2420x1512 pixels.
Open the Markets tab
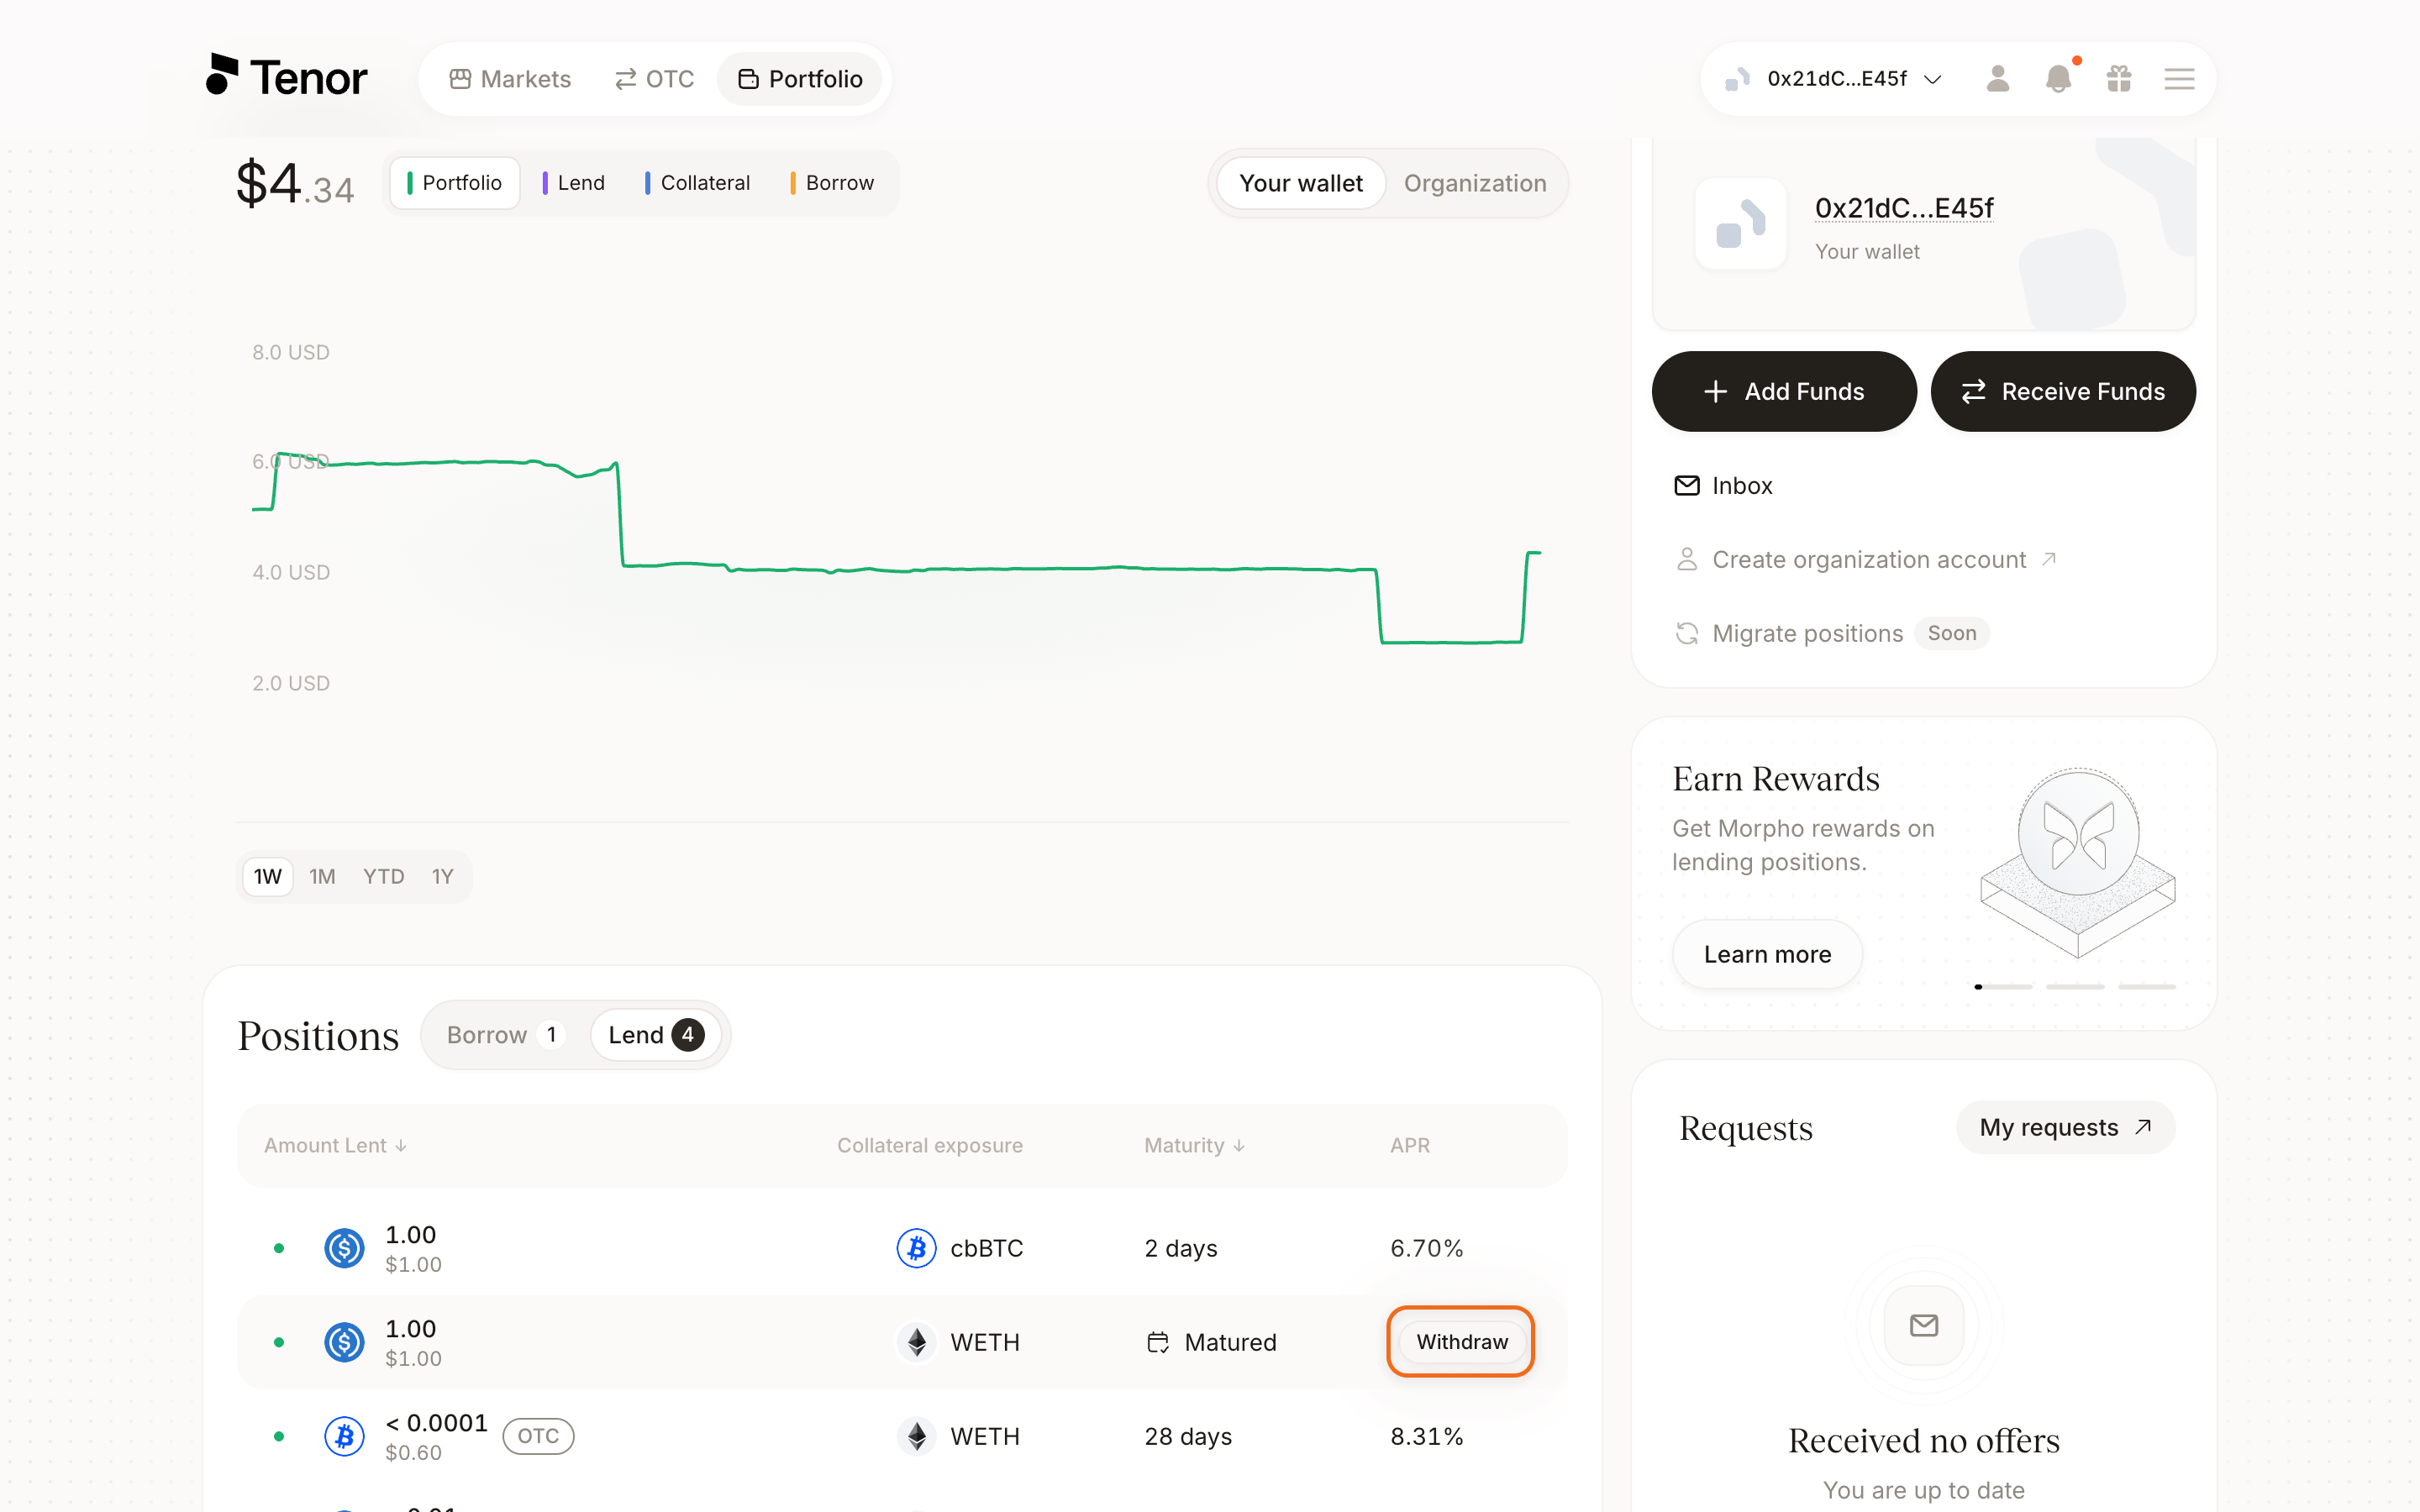point(510,79)
